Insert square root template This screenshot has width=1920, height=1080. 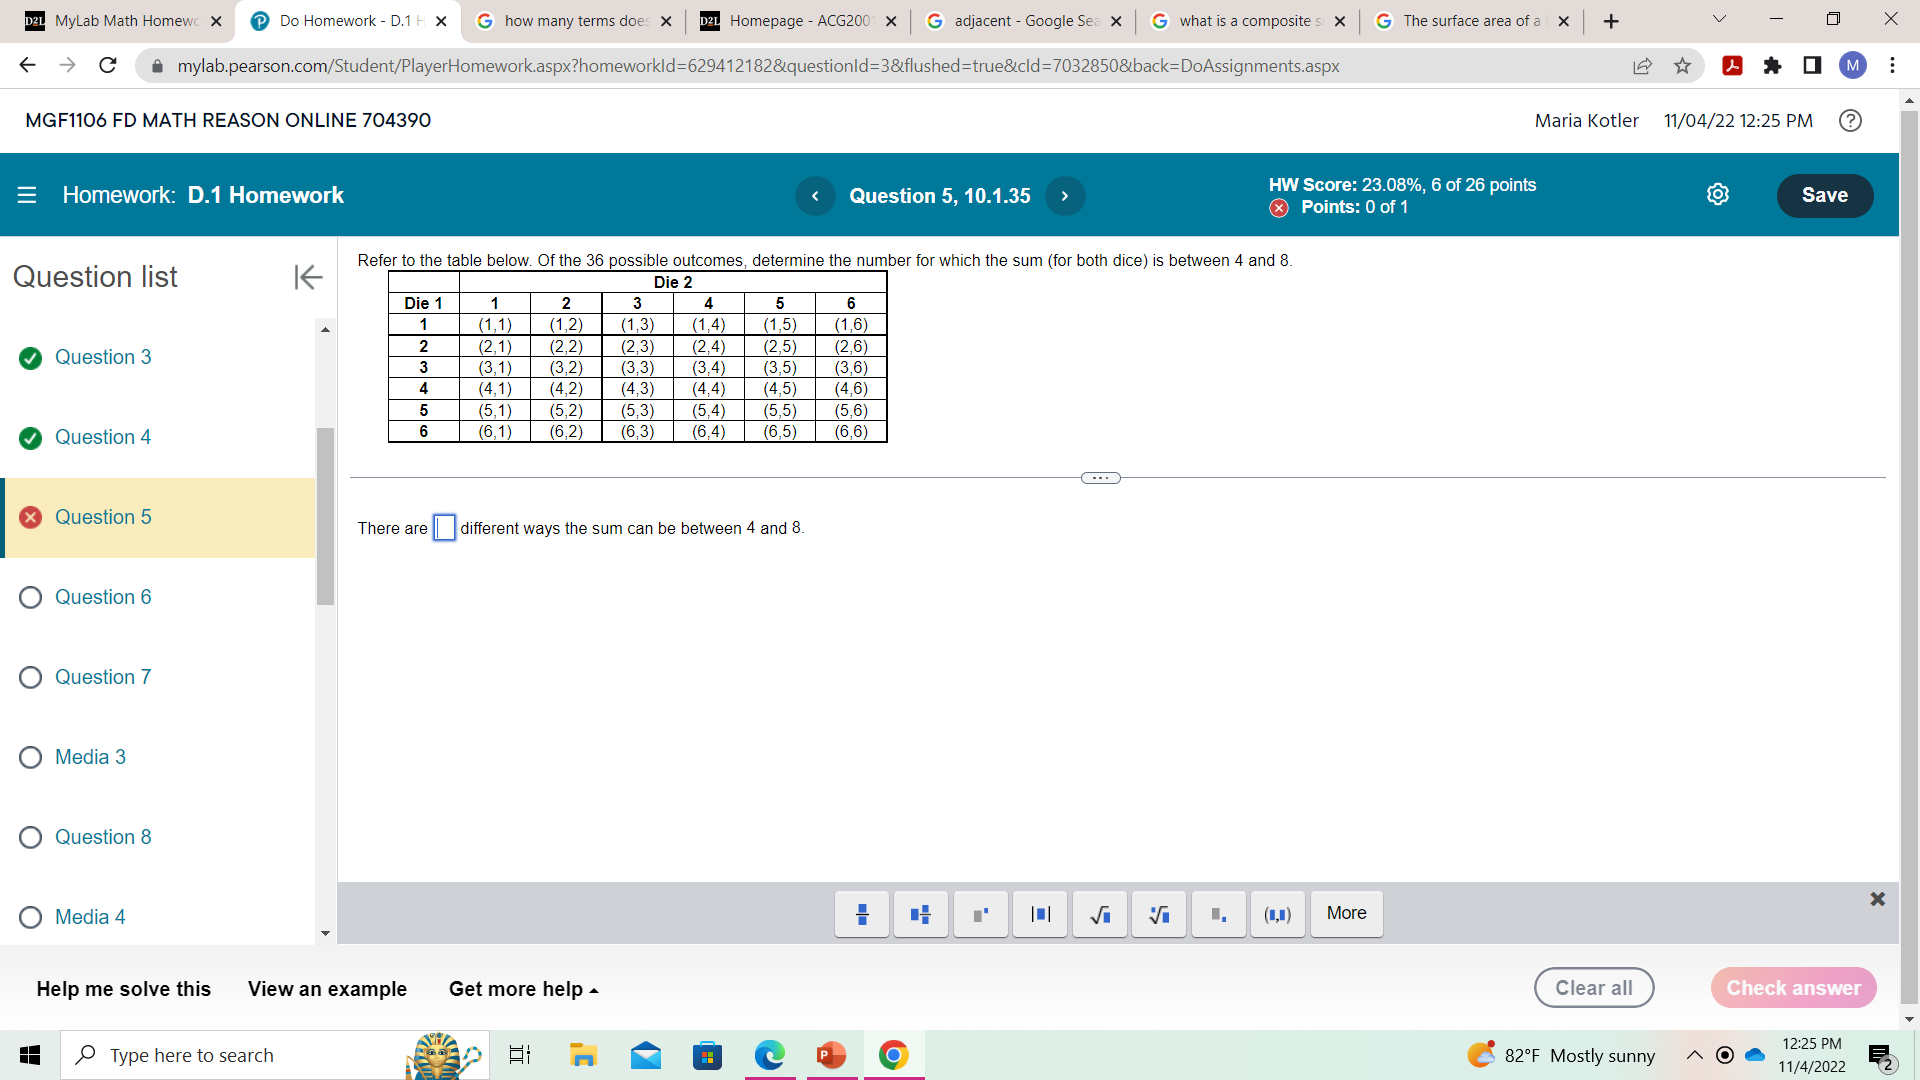click(x=1100, y=914)
